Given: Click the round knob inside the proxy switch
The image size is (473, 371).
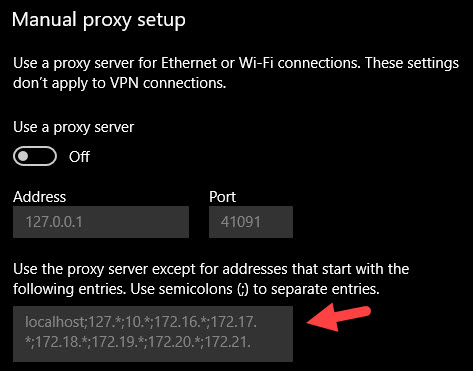Looking at the screenshot, I should point(23,156).
